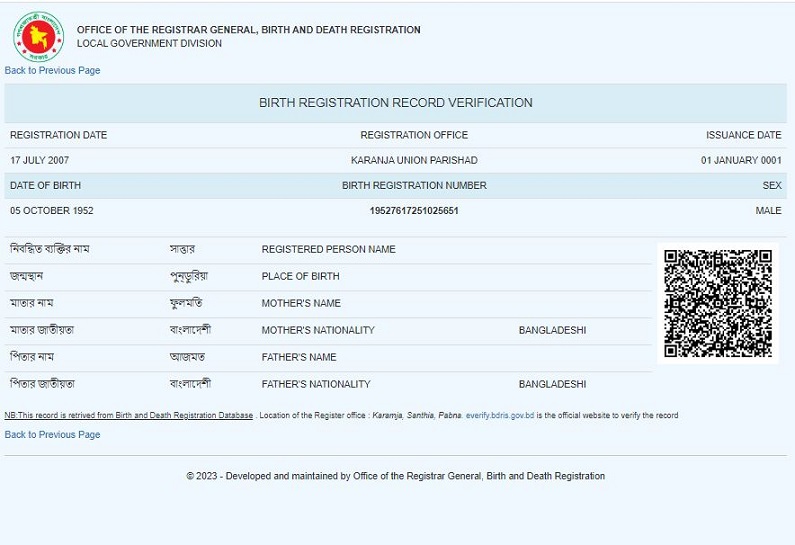
Task: Click the Registered Person Name label
Action: 328,249
